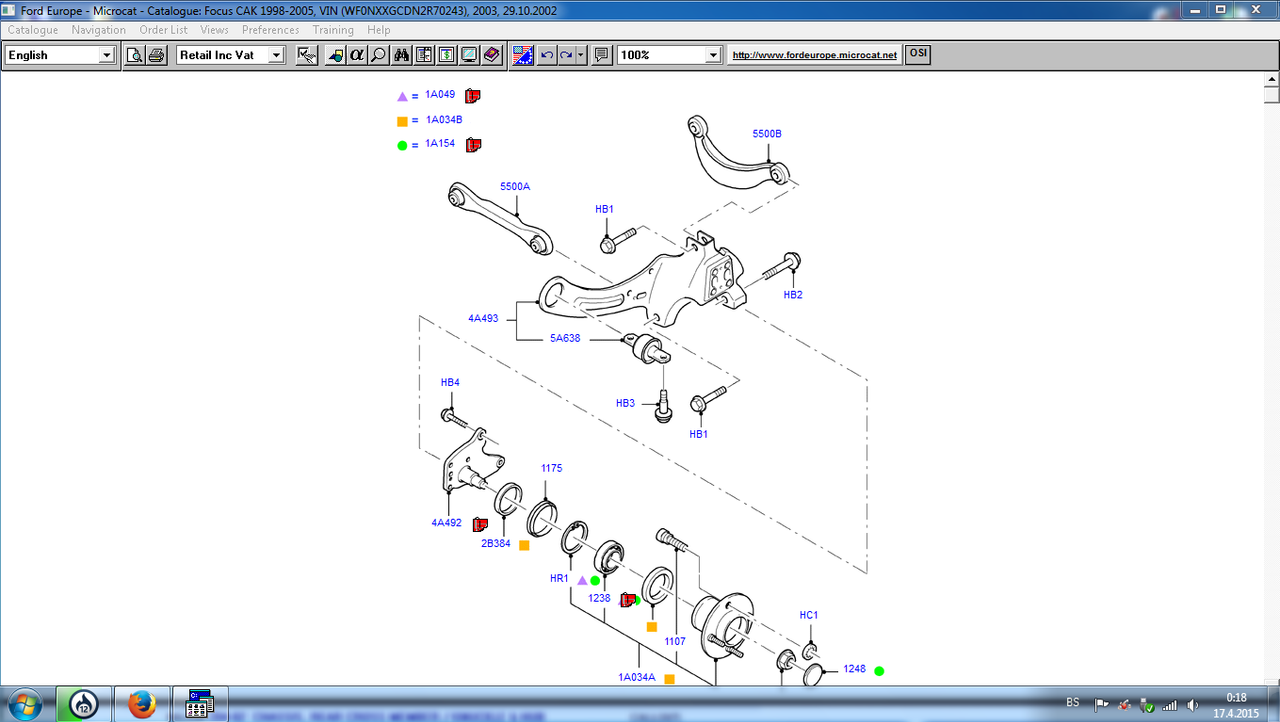Select part label 5500B

pyautogui.click(x=767, y=133)
